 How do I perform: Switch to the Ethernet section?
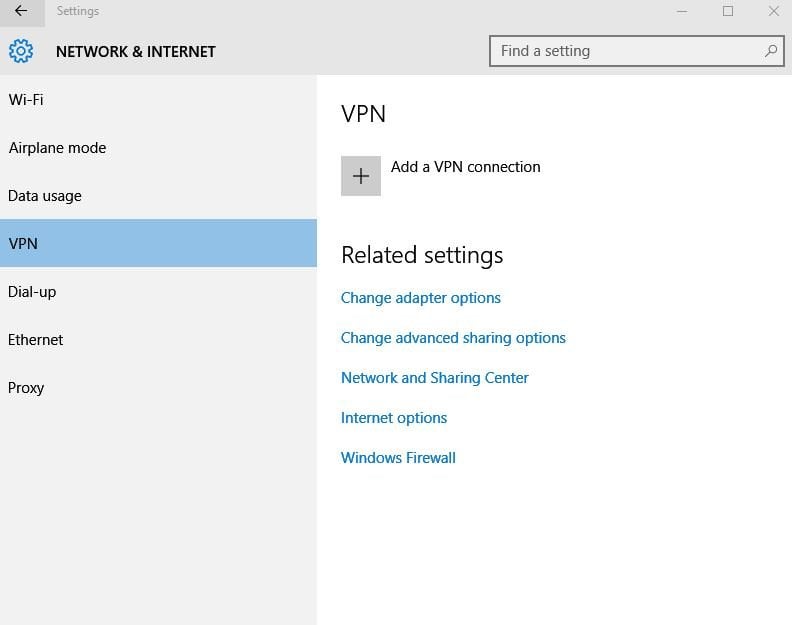(158, 340)
